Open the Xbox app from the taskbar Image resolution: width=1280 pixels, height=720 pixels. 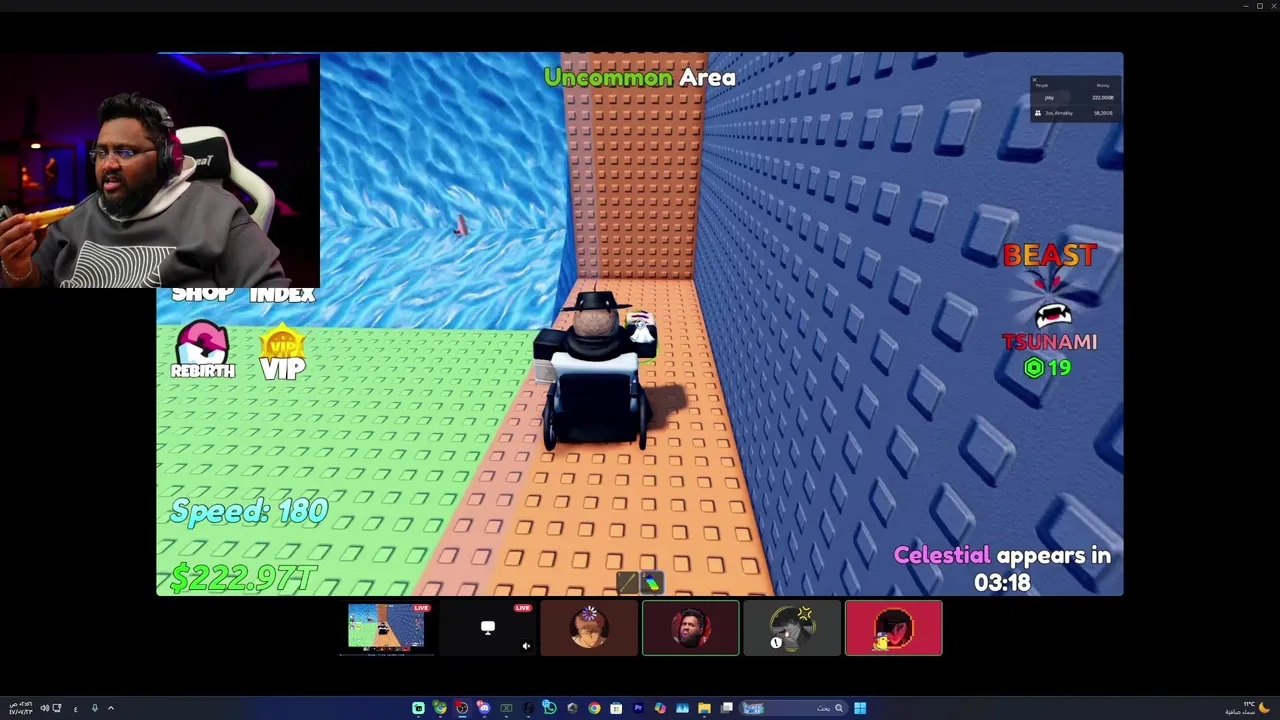[506, 708]
